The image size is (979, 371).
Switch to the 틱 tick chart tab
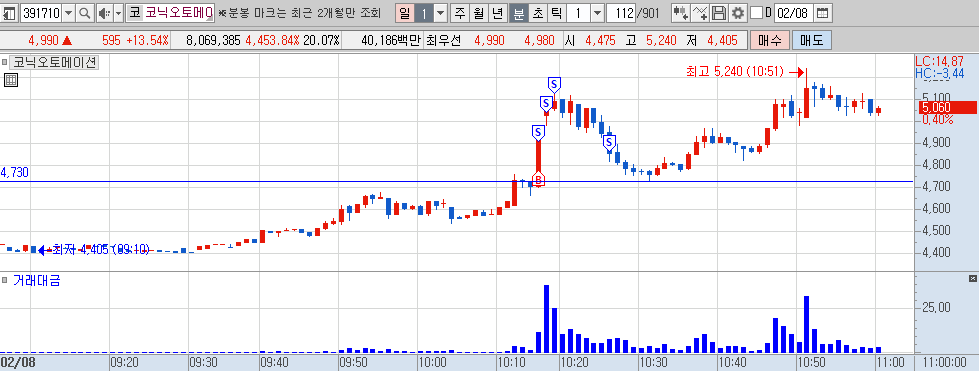[557, 12]
